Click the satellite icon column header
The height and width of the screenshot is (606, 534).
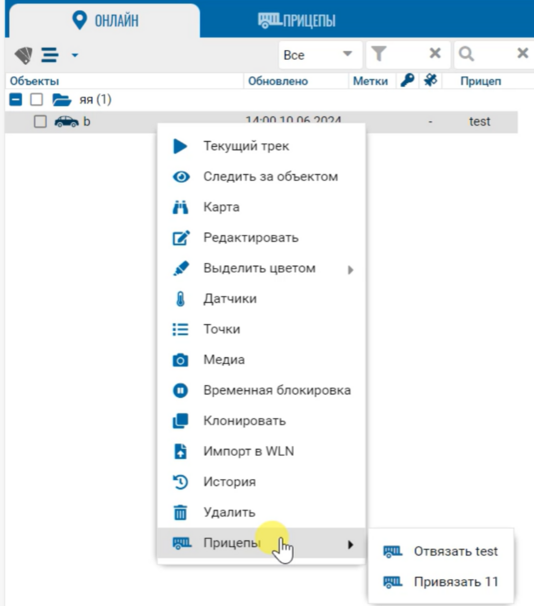[x=430, y=80]
